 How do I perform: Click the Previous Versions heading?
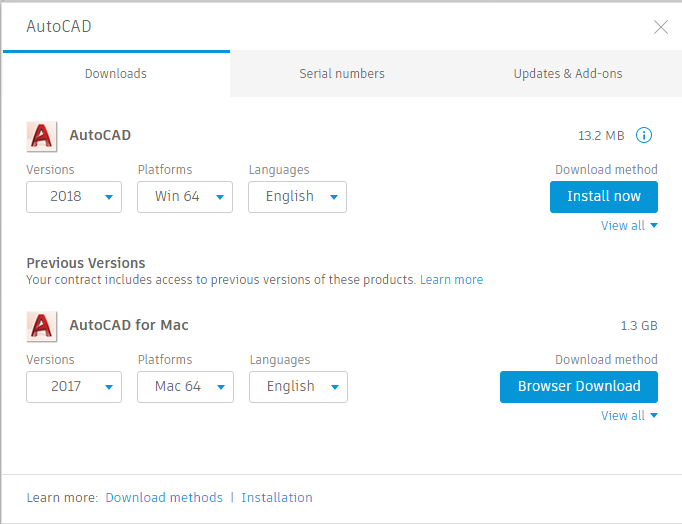click(x=86, y=263)
